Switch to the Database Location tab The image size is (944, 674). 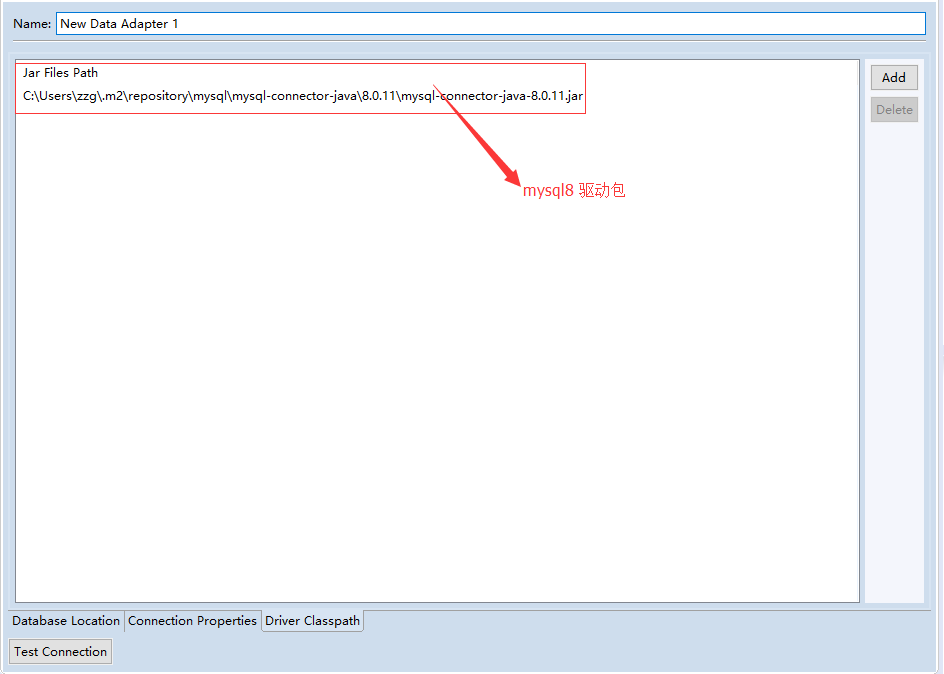66,620
